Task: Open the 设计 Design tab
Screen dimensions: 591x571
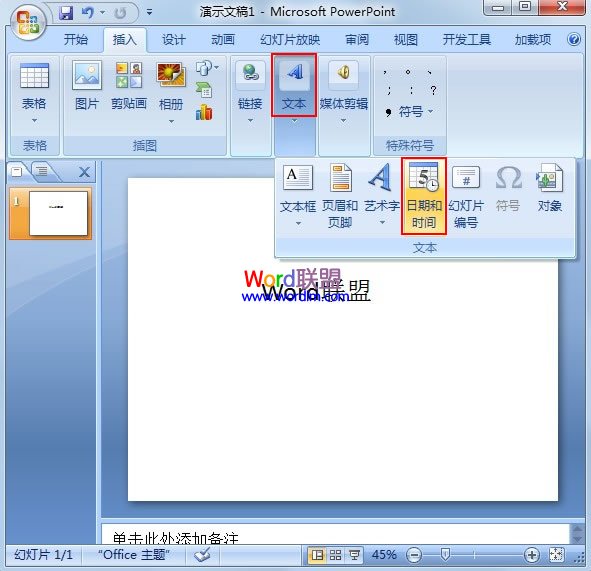Action: (x=174, y=39)
